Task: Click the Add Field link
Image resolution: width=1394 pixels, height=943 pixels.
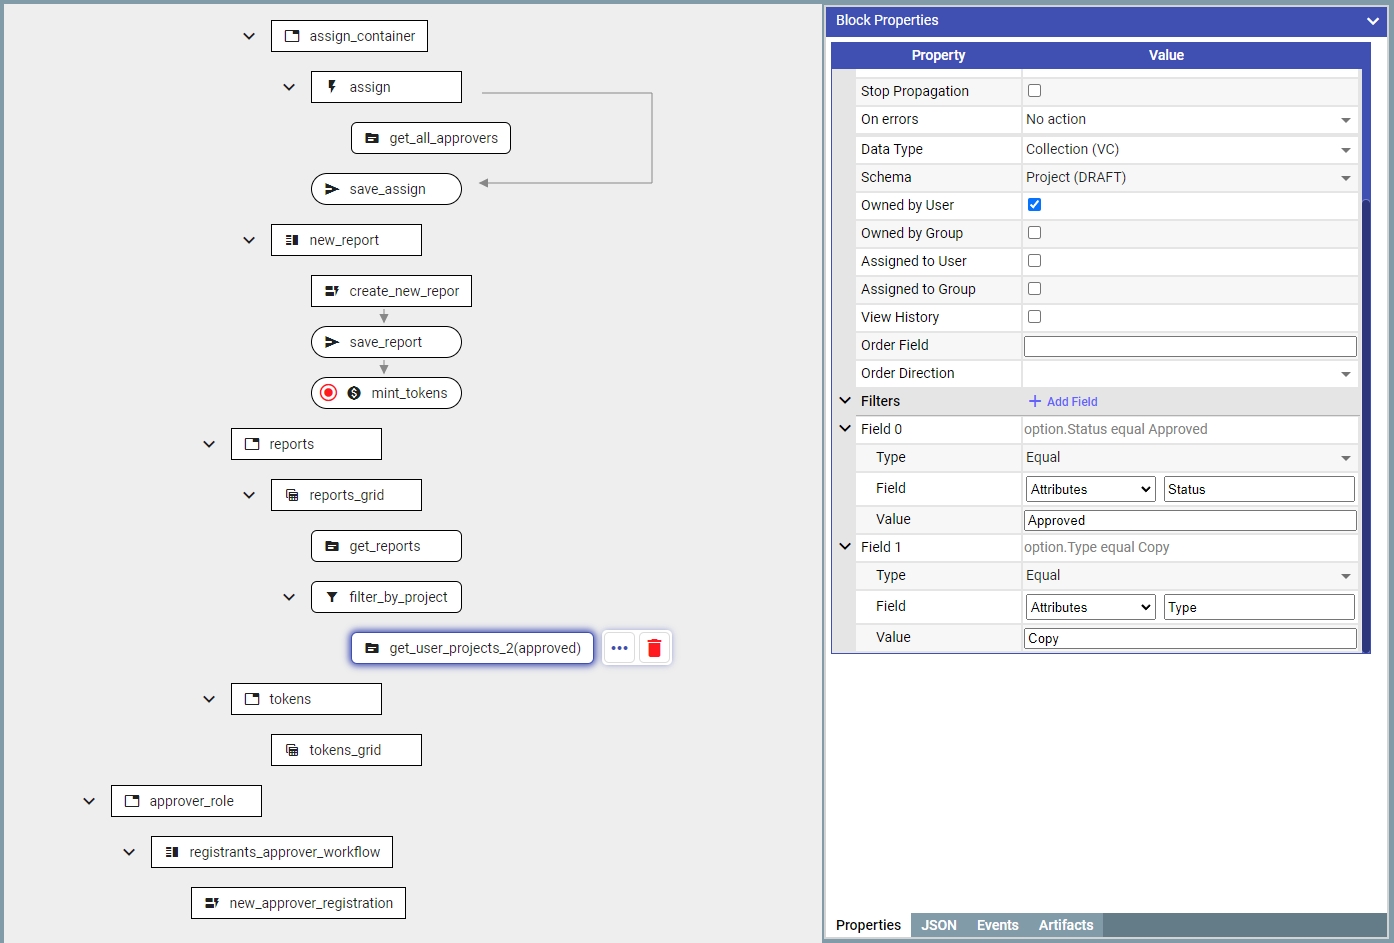Action: pyautogui.click(x=1063, y=402)
